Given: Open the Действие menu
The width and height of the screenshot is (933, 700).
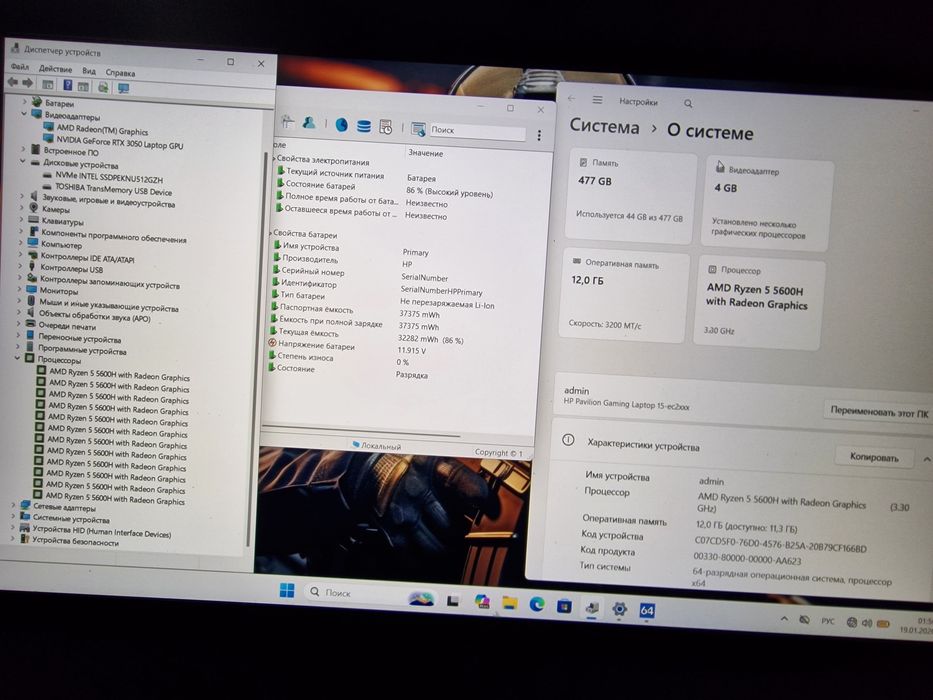Looking at the screenshot, I should coord(55,68).
